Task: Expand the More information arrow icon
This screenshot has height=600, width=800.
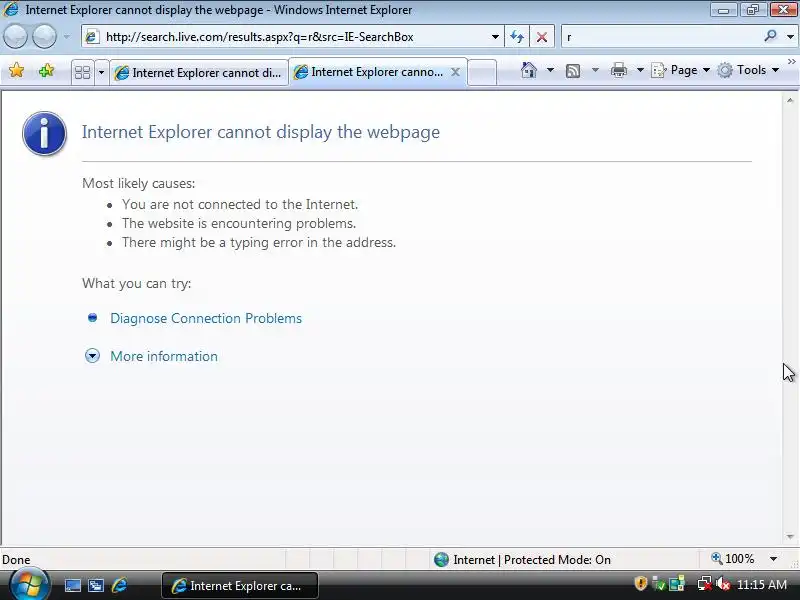Action: point(92,356)
